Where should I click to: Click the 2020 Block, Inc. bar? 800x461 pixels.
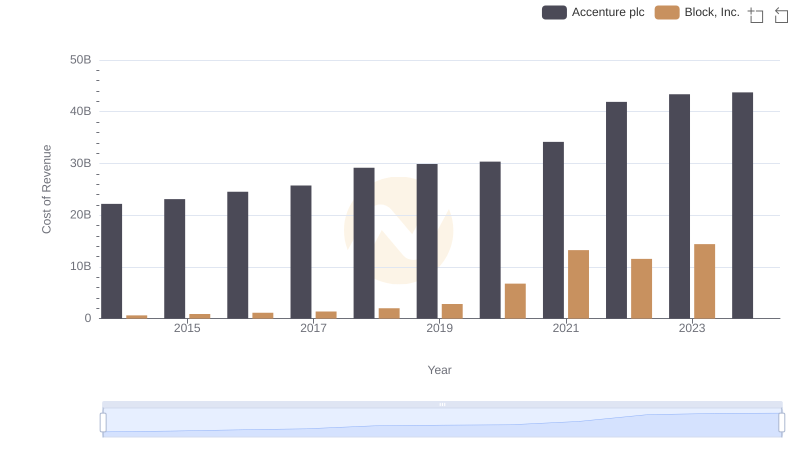point(515,301)
